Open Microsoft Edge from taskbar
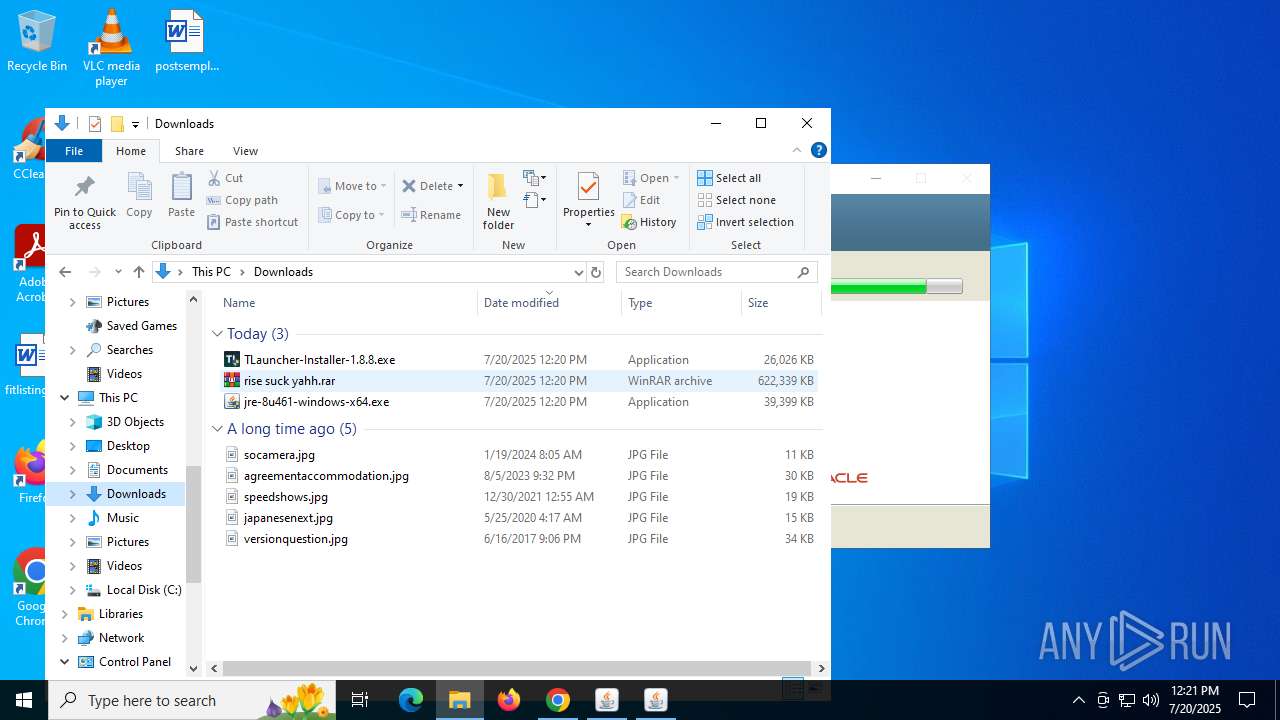This screenshot has width=1280, height=720. click(411, 700)
